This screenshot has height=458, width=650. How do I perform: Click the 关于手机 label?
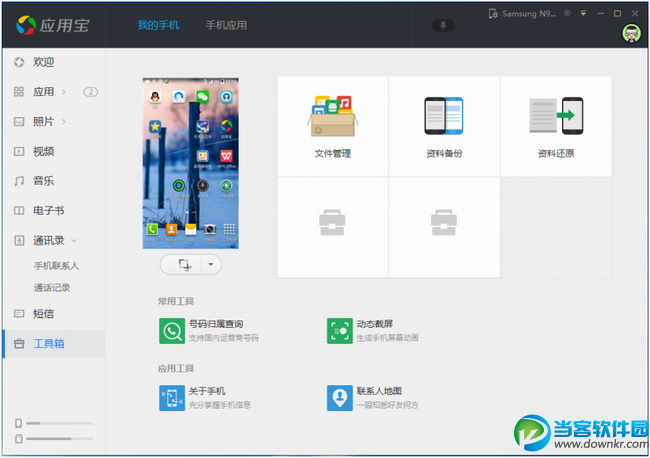(x=207, y=391)
